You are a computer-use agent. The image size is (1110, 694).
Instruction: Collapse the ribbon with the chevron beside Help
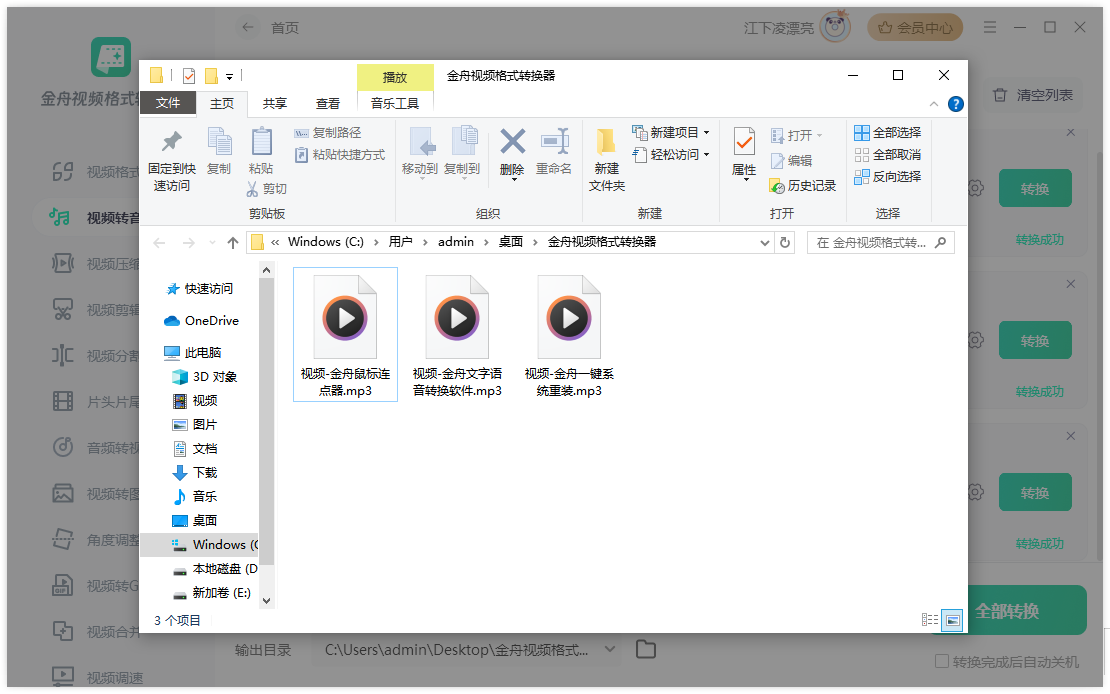click(x=934, y=104)
